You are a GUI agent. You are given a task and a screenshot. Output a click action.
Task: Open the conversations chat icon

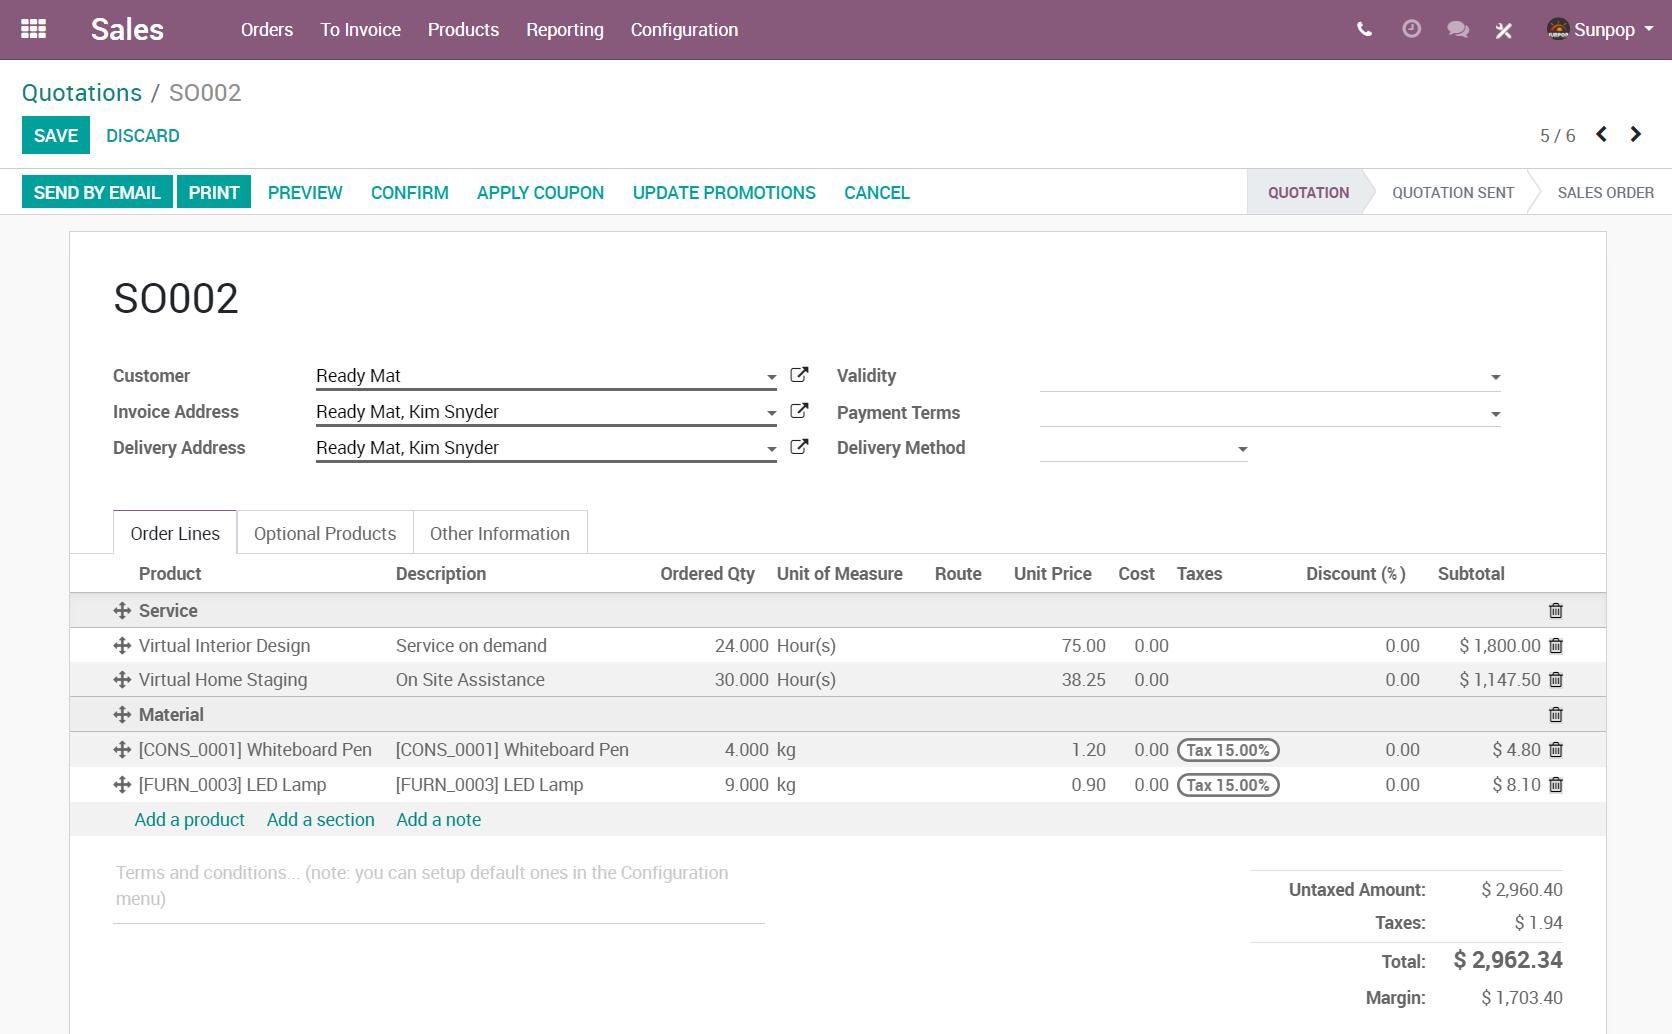pyautogui.click(x=1458, y=29)
